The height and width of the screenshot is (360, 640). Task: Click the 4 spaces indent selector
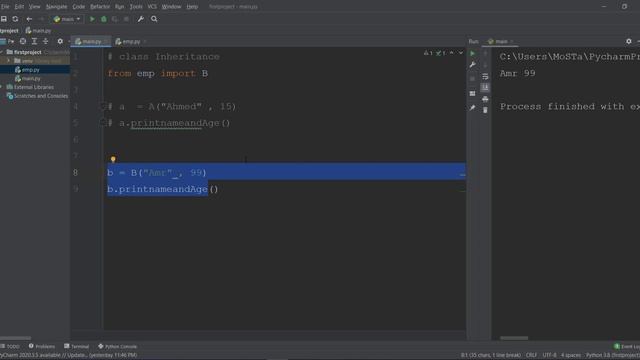pyautogui.click(x=571, y=355)
